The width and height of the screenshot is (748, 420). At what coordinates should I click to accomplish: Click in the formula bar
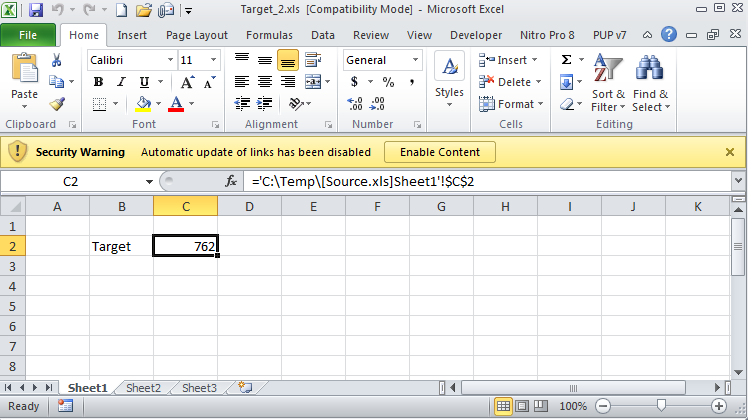coord(487,181)
